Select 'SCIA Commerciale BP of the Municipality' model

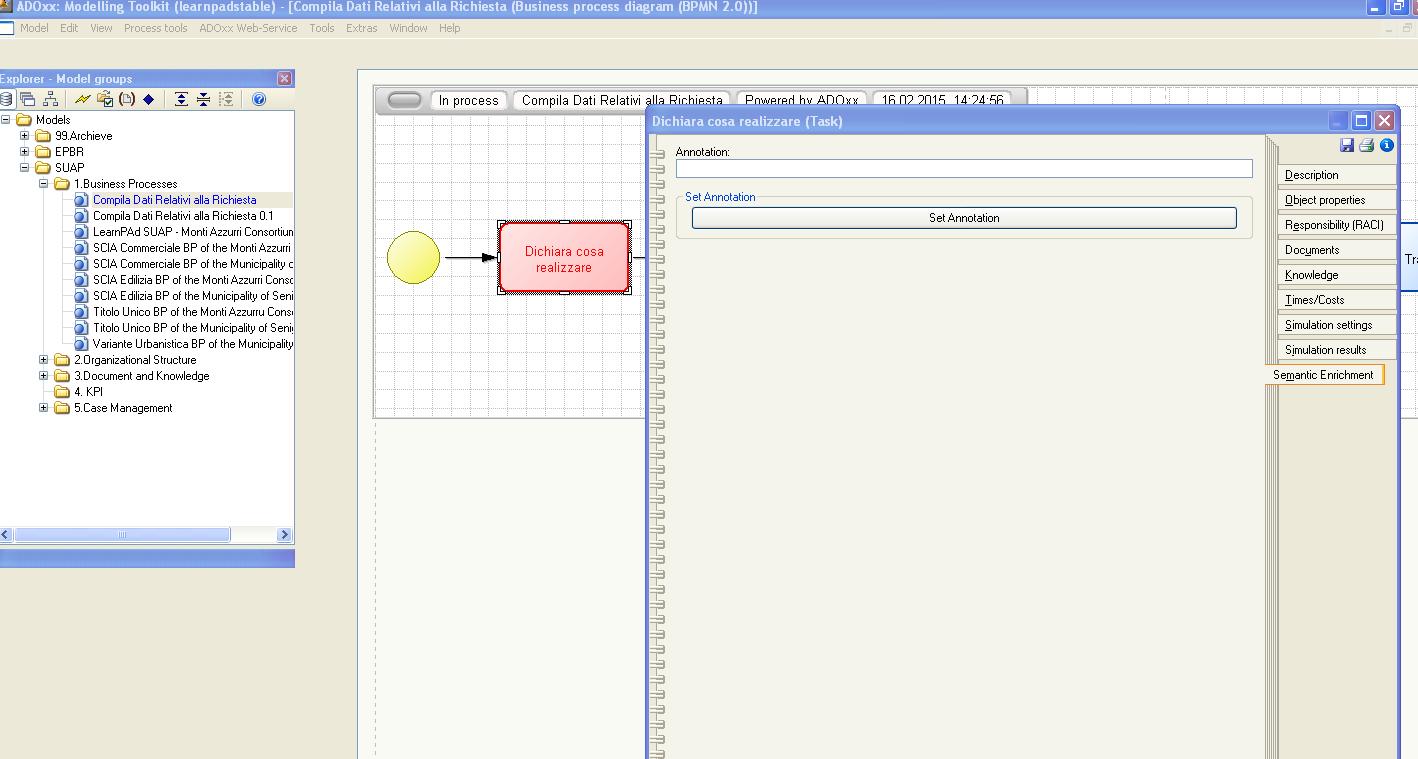[193, 264]
